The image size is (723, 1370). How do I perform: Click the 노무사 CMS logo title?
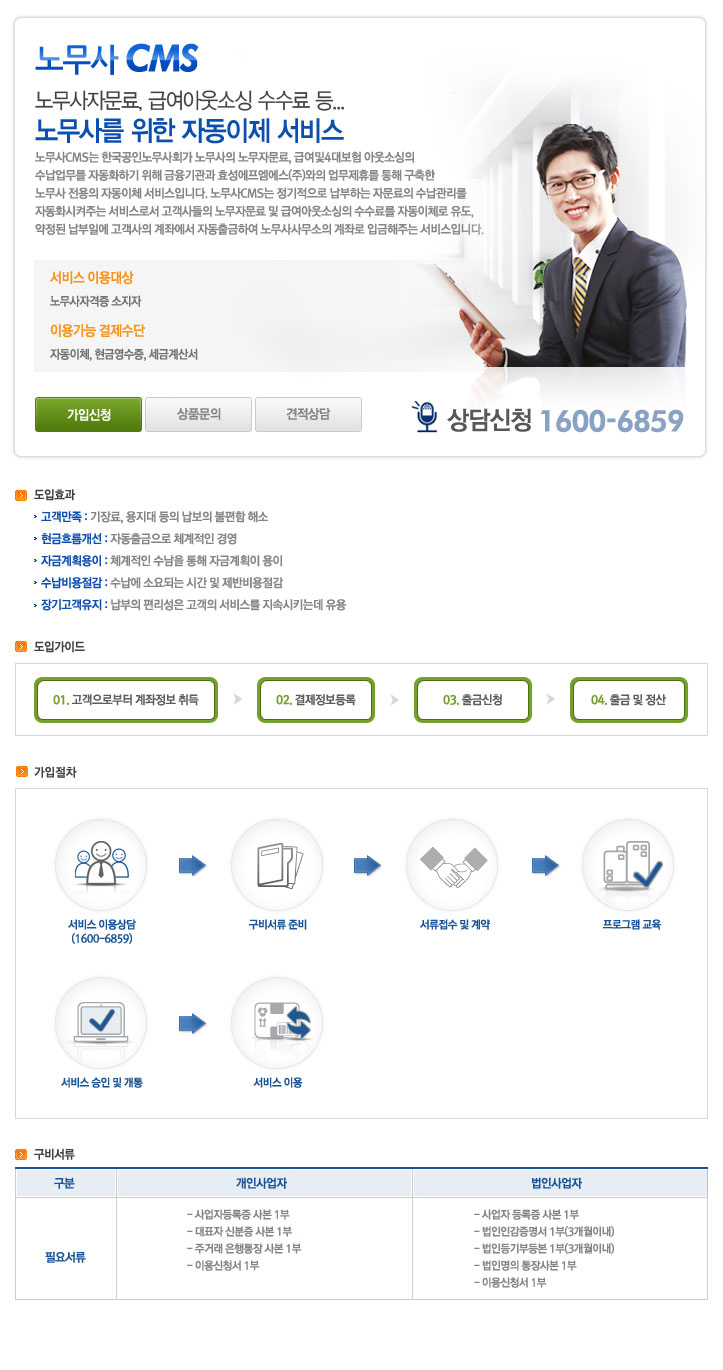click(116, 58)
